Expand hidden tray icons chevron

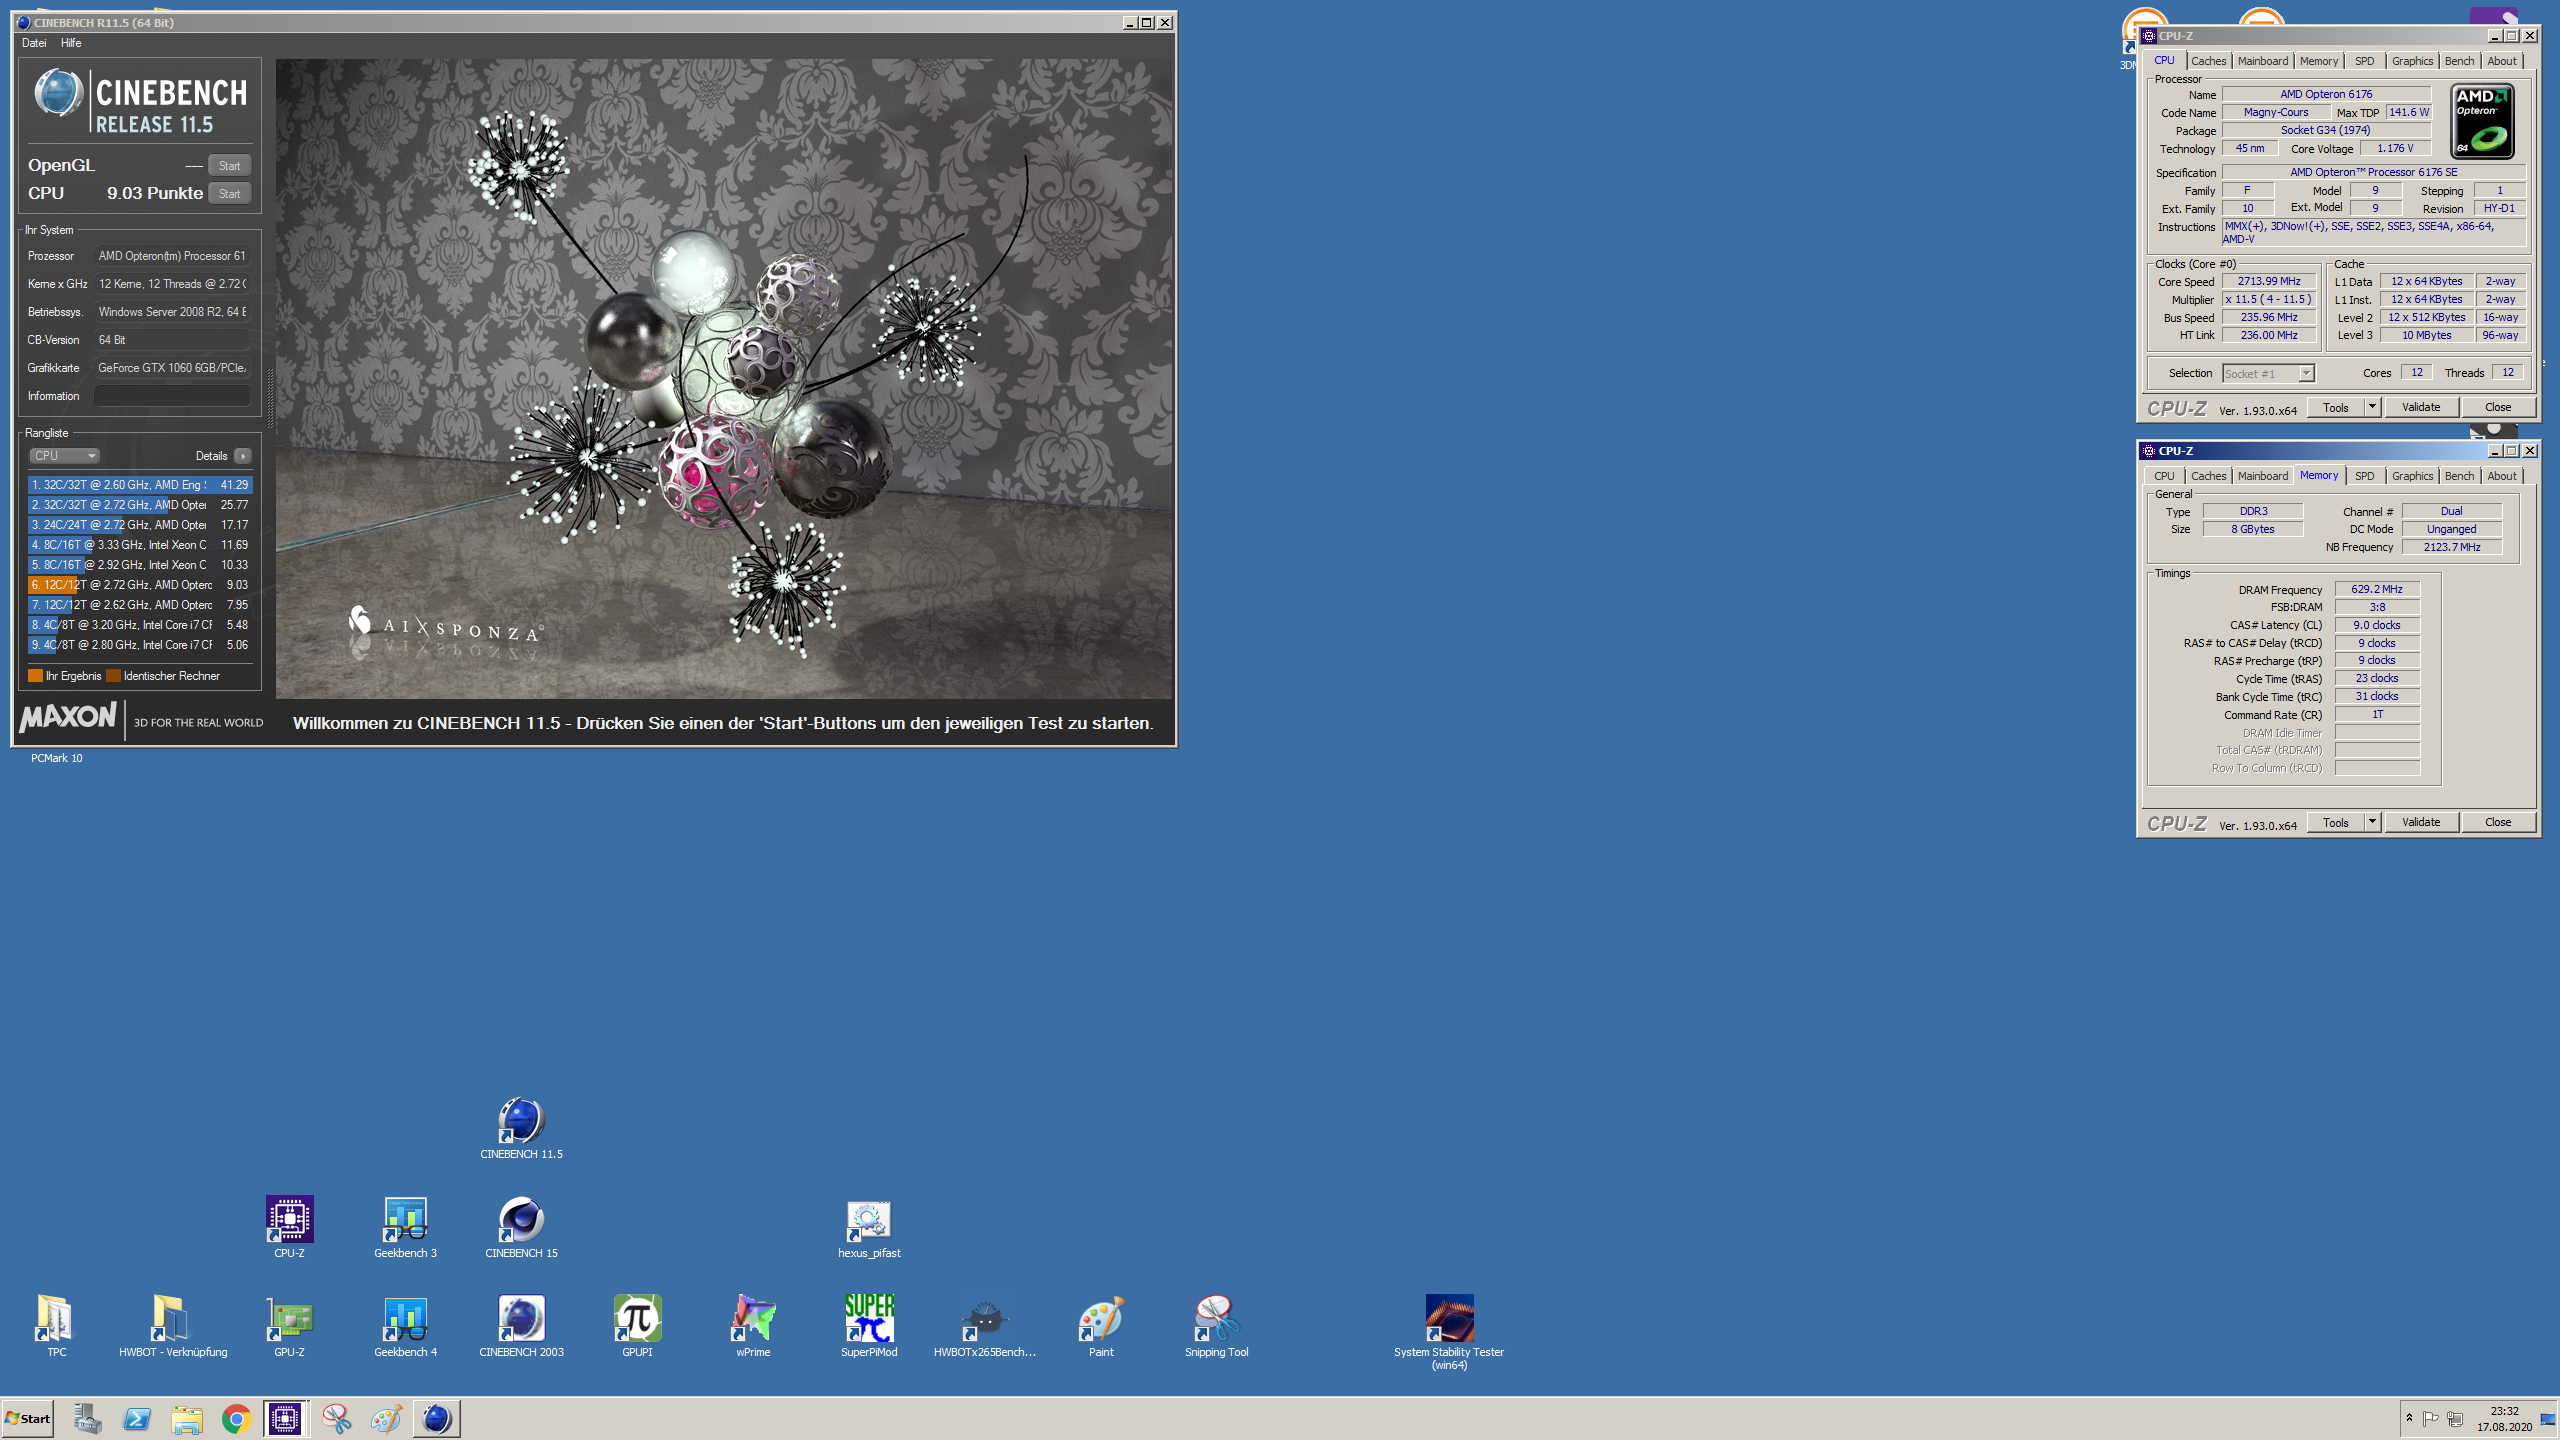(2409, 1418)
